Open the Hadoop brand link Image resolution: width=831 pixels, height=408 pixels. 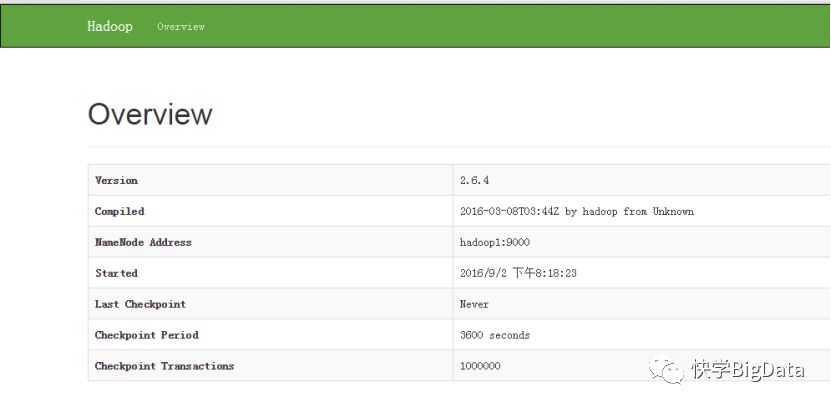pyautogui.click(x=110, y=26)
